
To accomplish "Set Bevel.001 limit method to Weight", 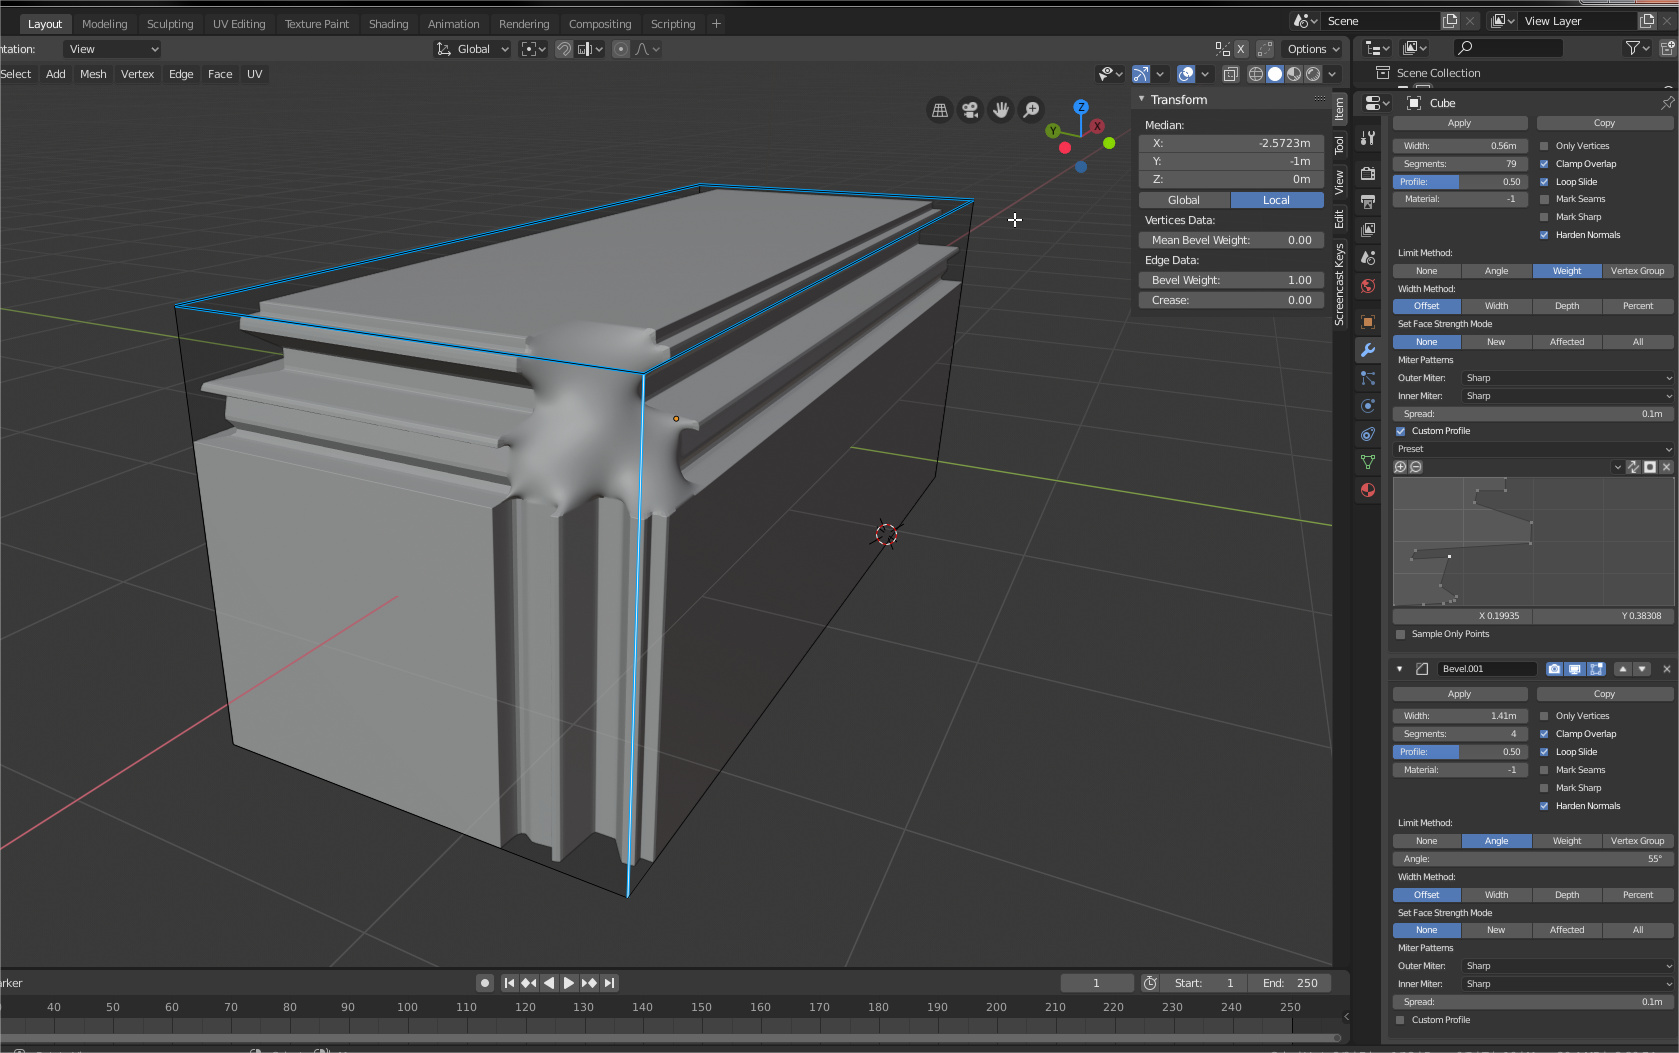I will [1567, 841].
